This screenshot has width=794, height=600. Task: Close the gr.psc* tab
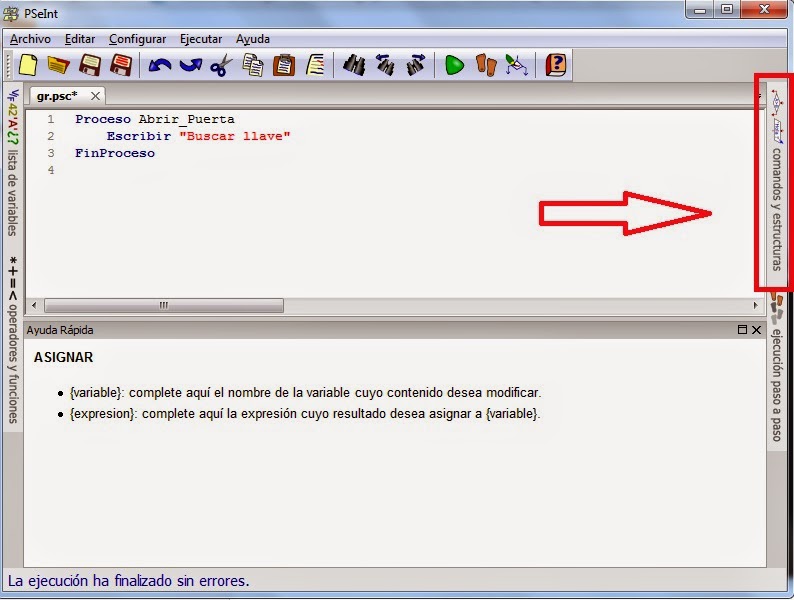[x=95, y=96]
